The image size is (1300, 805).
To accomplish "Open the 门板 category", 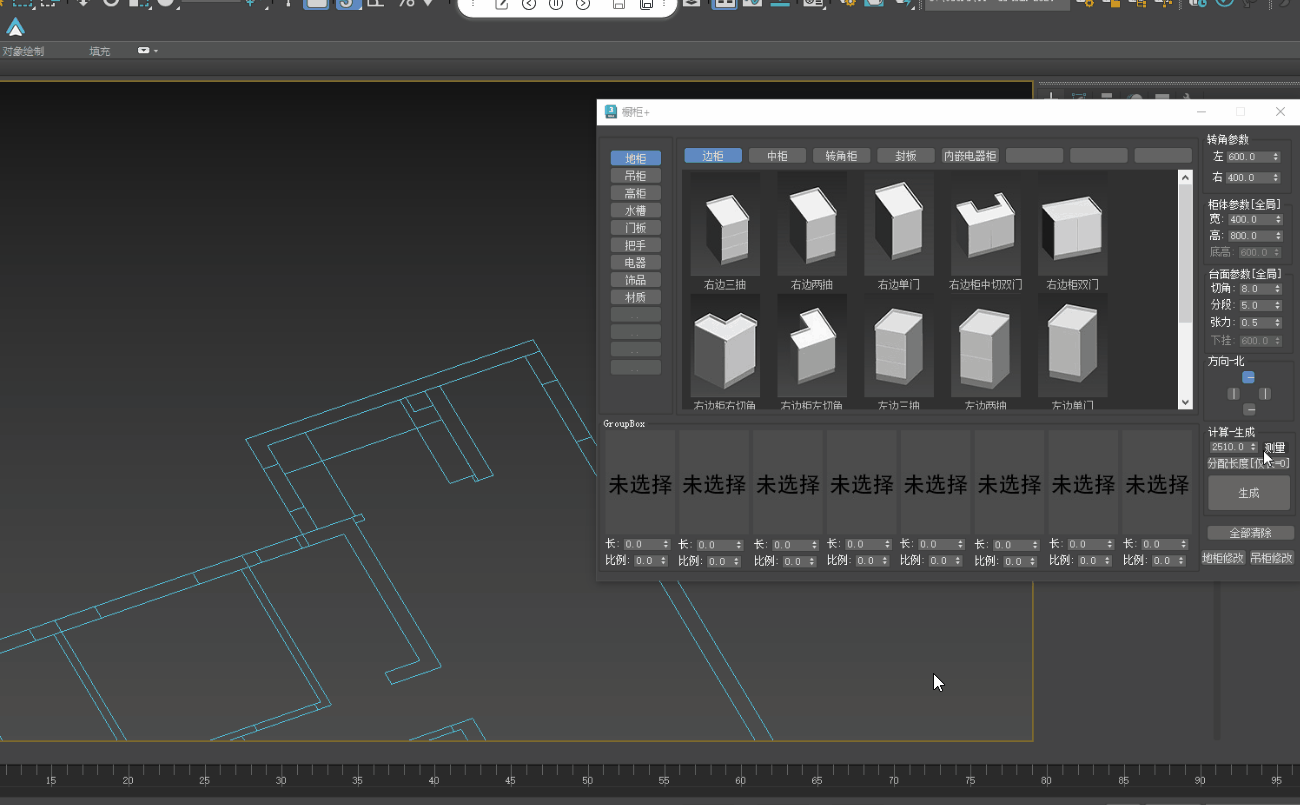I will [x=635, y=228].
